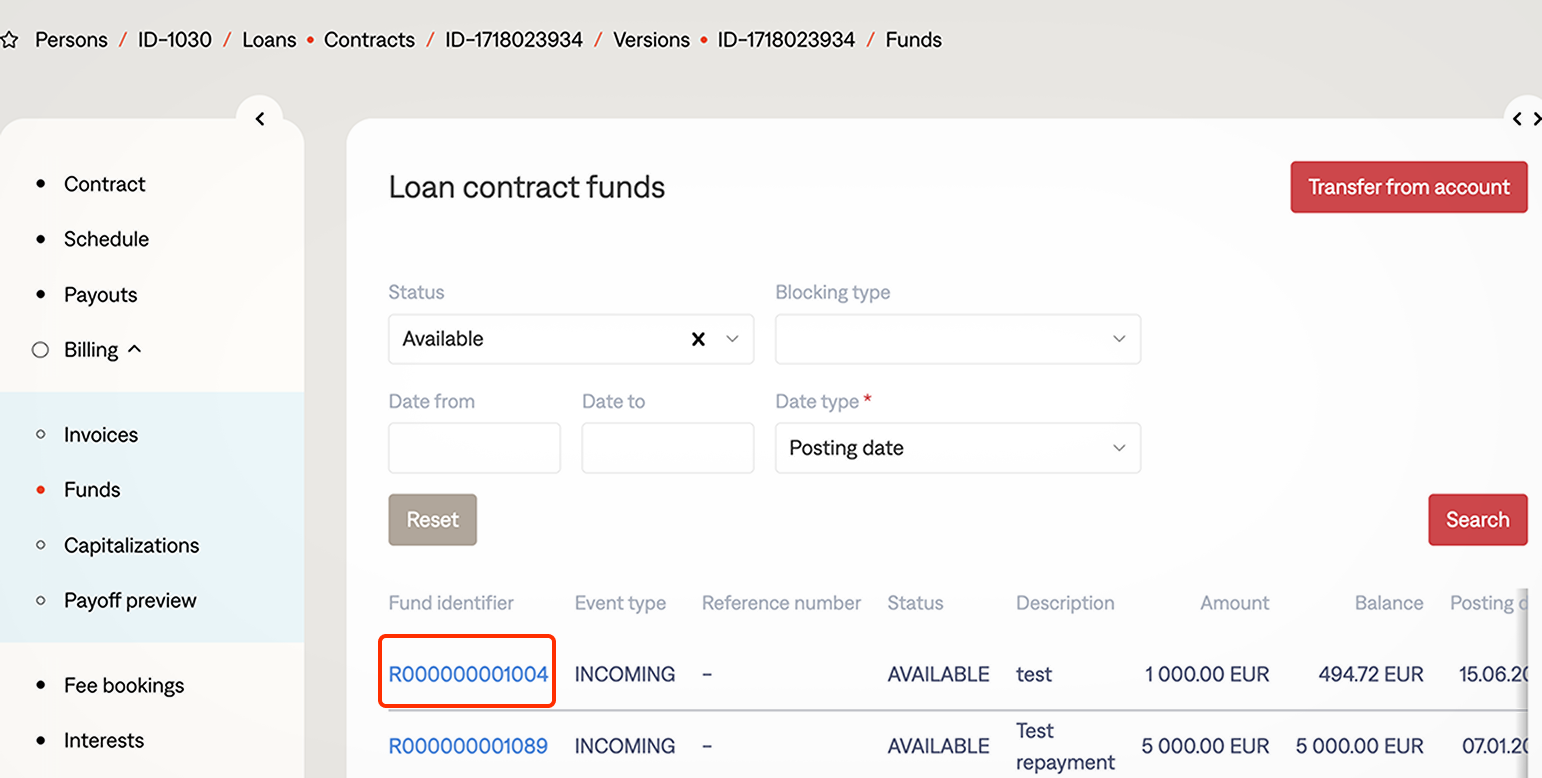
Task: Click the panel expand arrows at top right
Action: (x=1526, y=119)
